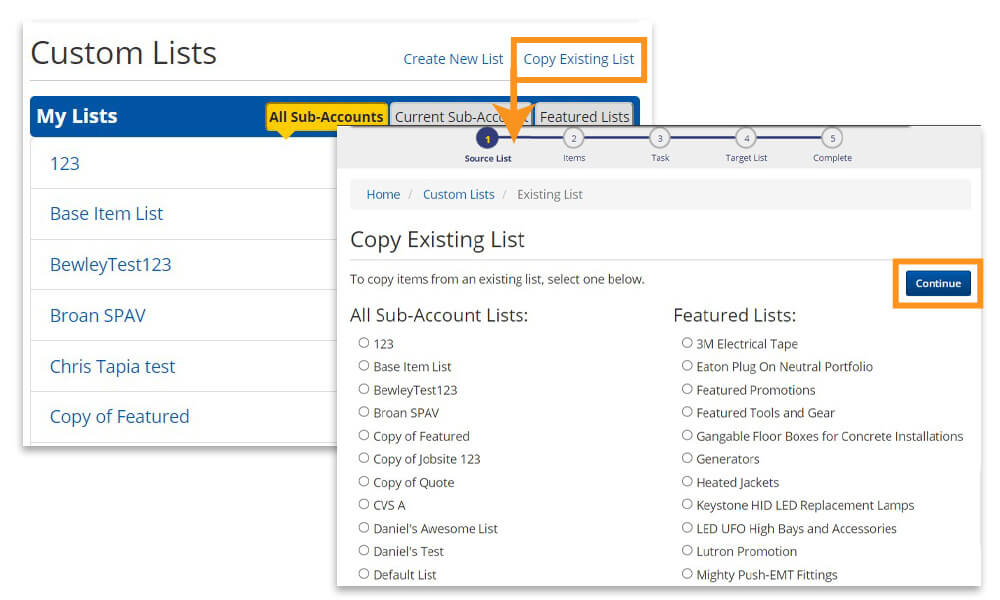Screen dimensions: 1000x600
Task: Open the Base Item List in My Lists
Action: tap(107, 214)
